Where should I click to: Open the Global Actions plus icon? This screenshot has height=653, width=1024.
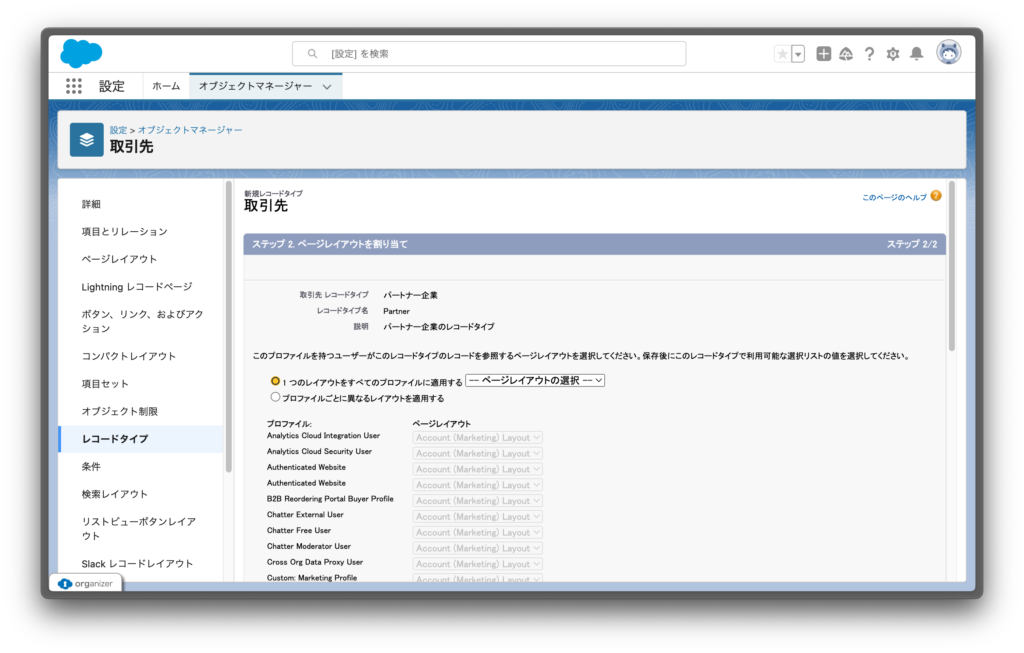(823, 54)
